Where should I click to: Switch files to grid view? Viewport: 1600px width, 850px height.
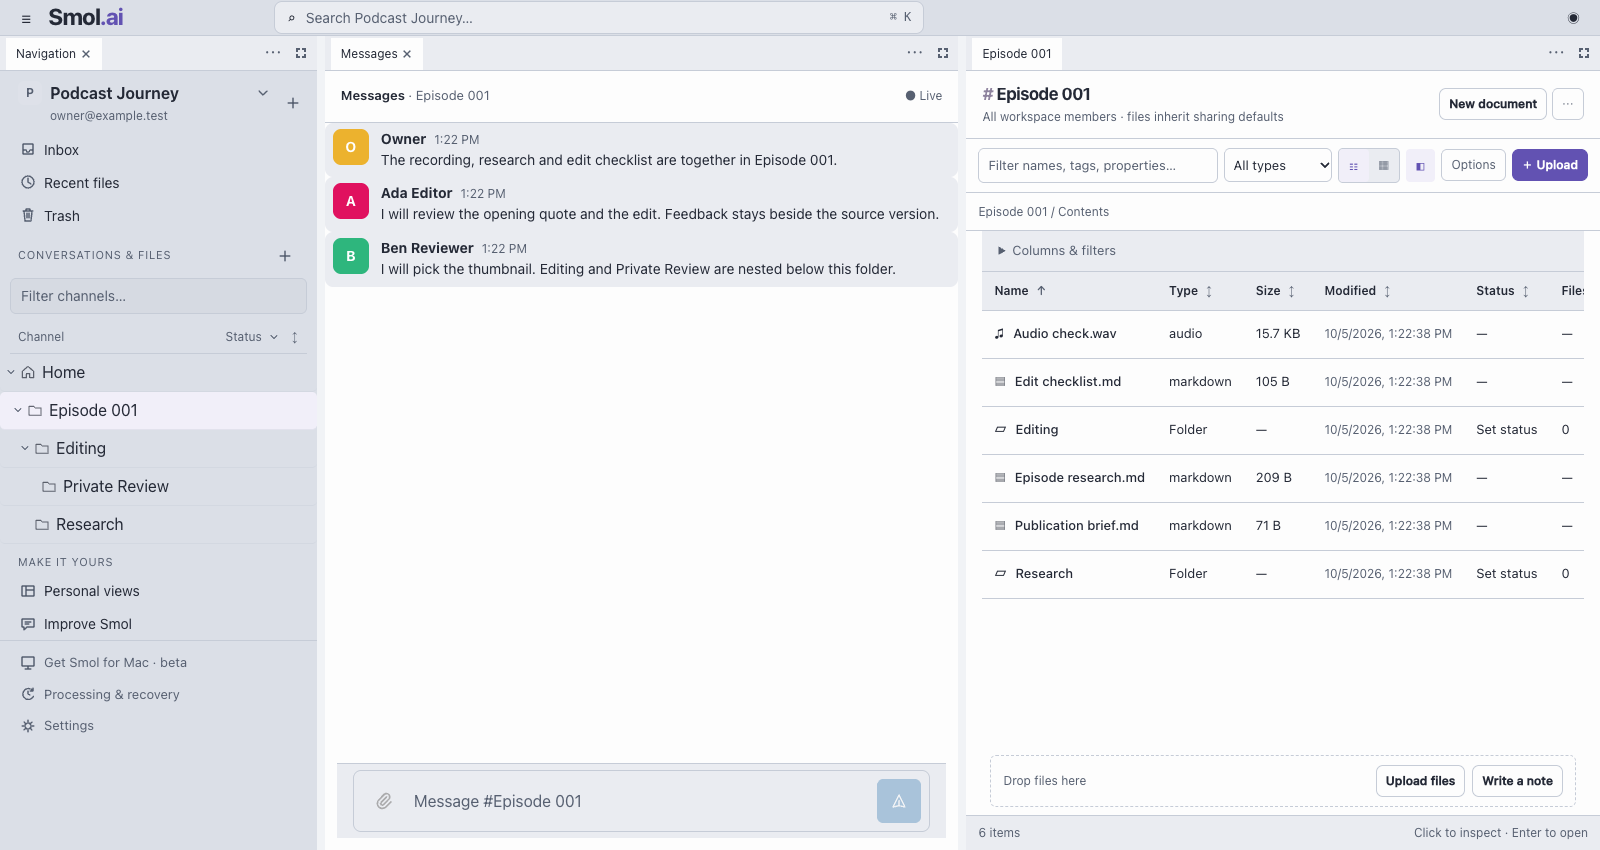1384,166
